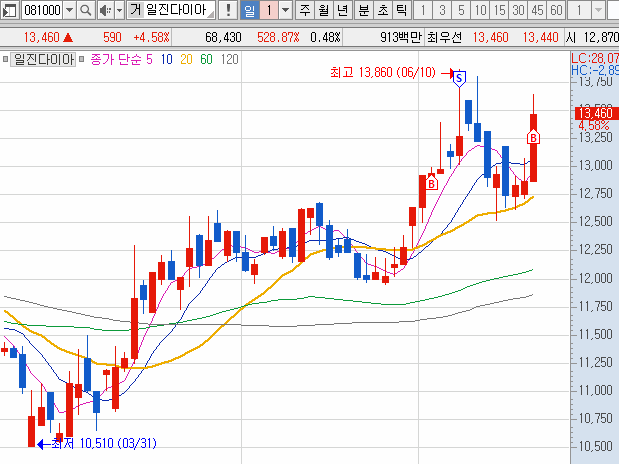Click the chart layout icon at far left
619x464 pixels.
(x=11, y=11)
